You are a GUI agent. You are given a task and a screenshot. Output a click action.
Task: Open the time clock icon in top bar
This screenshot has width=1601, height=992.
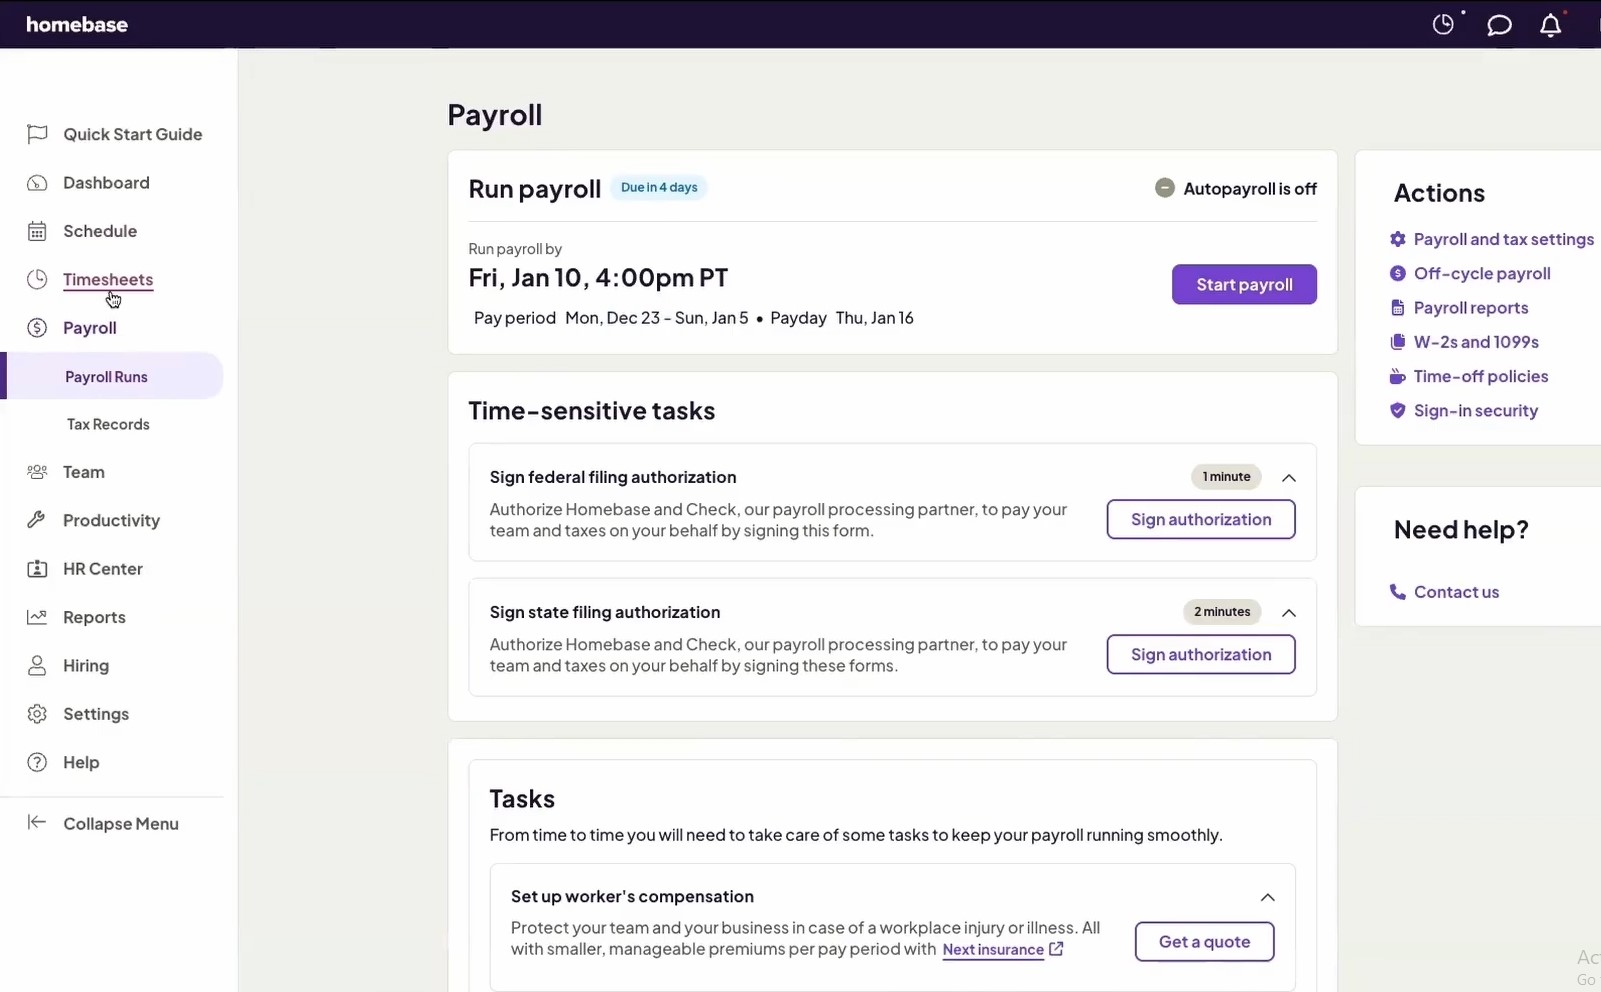tap(1443, 23)
